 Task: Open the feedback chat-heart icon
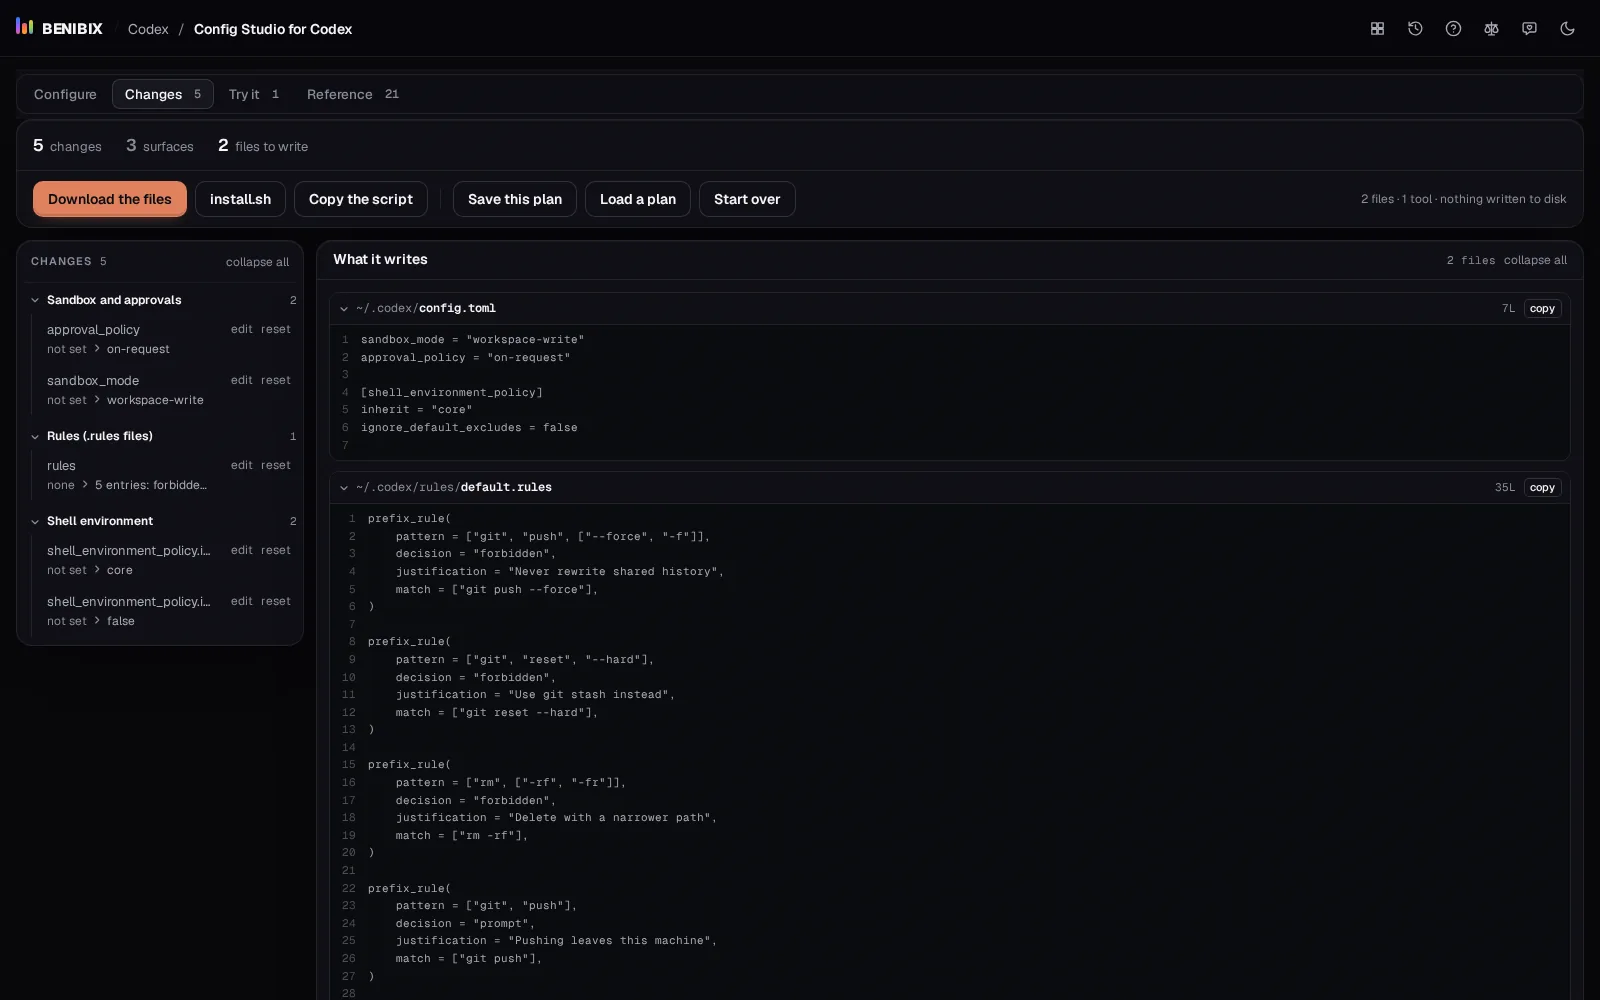point(1529,29)
